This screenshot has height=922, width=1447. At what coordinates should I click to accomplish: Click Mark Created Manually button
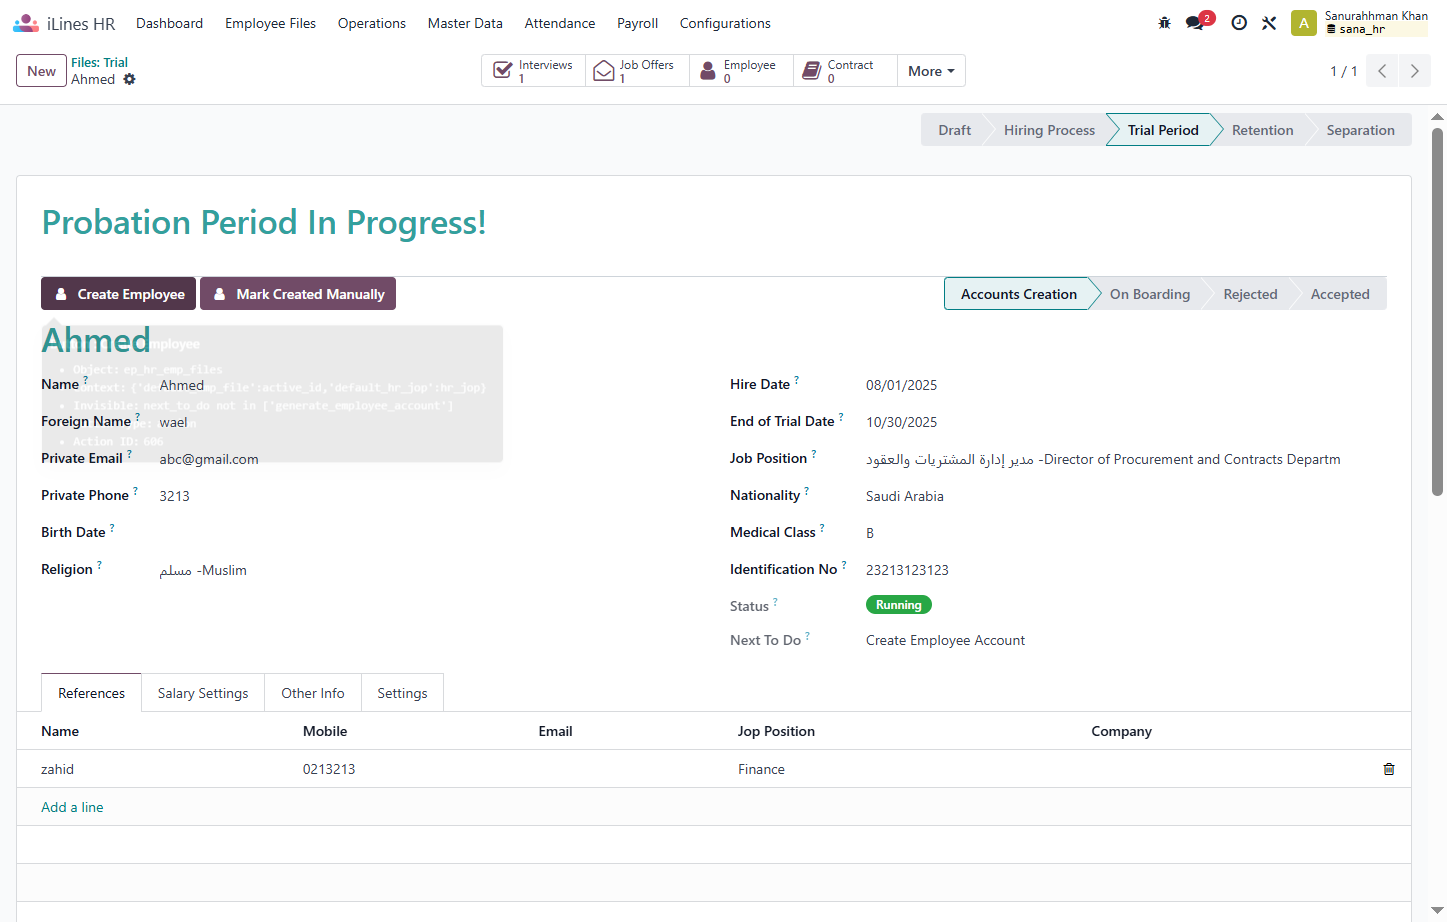298,294
